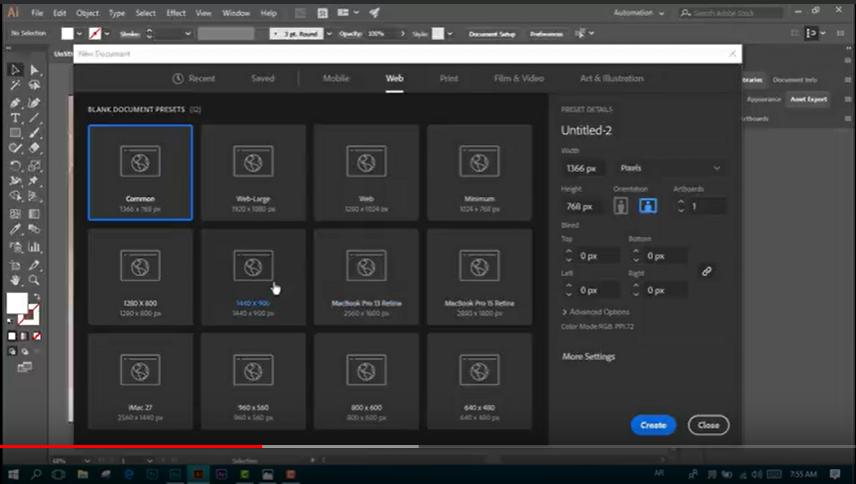The image size is (856, 484).
Task: Click the GPU rocket icon in menu bar
Action: click(x=374, y=13)
